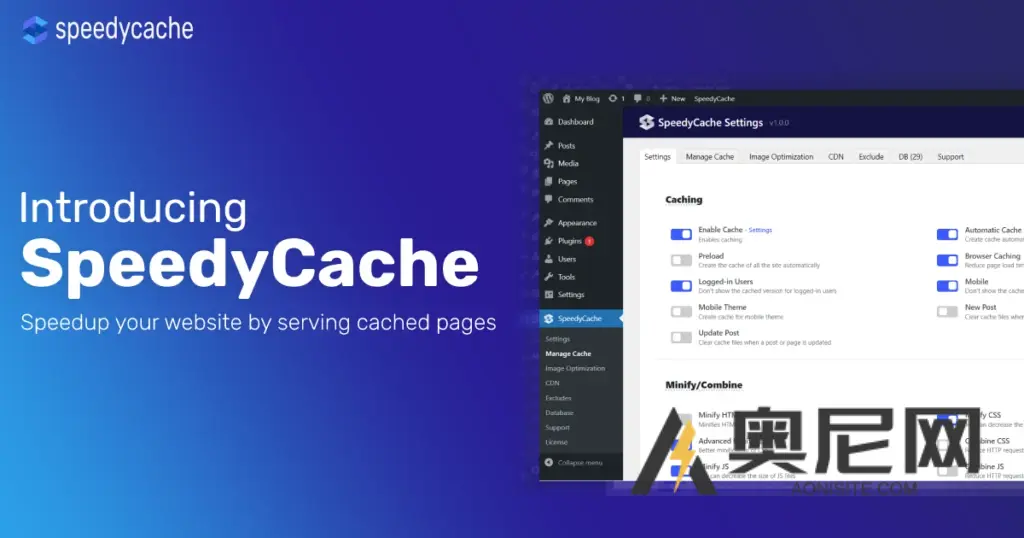The height and width of the screenshot is (538, 1024).
Task: Open SpeedyCache link in the admin bar
Action: click(714, 99)
